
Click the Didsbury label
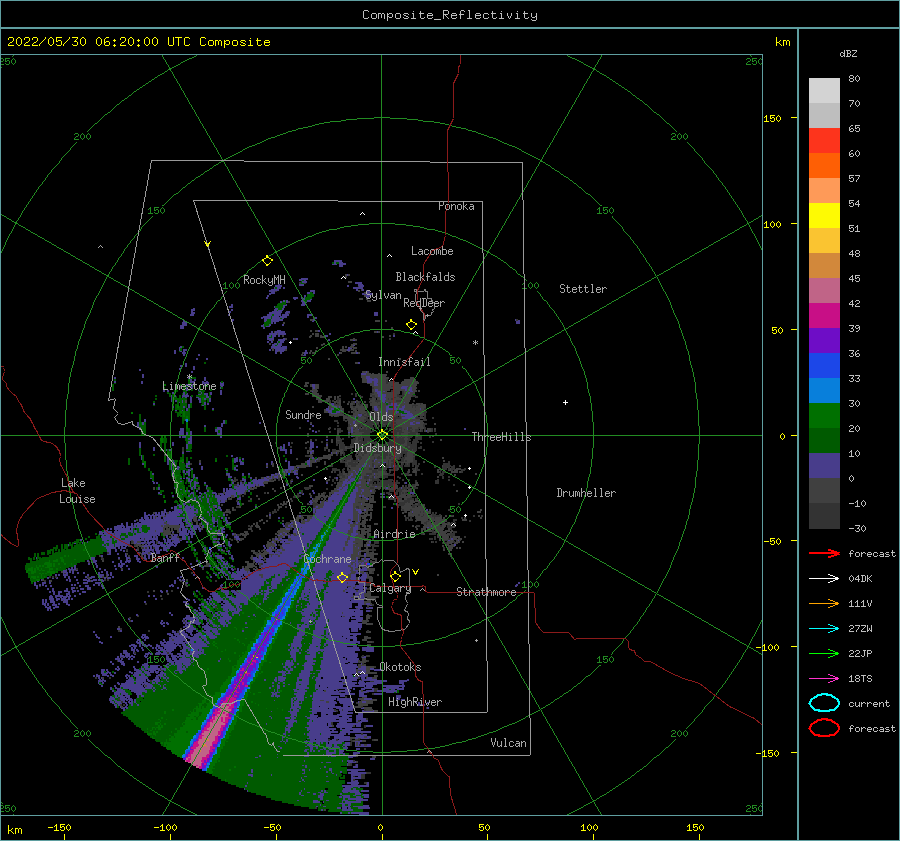[377, 448]
